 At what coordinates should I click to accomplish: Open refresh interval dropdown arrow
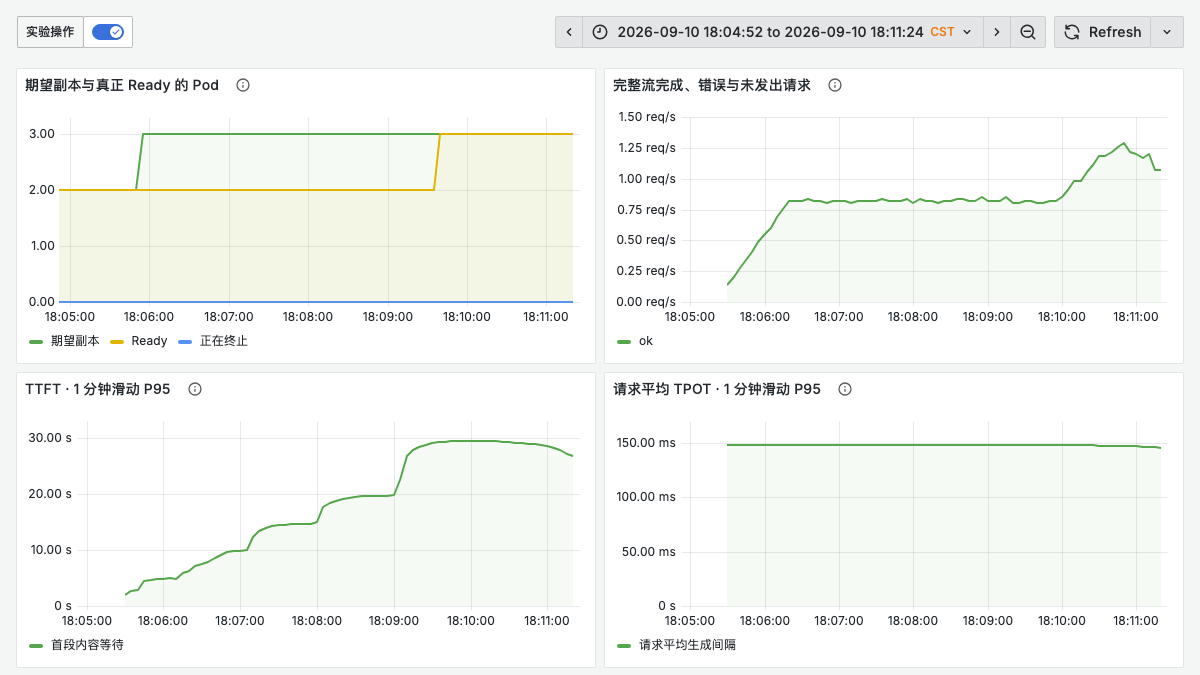tap(1167, 32)
